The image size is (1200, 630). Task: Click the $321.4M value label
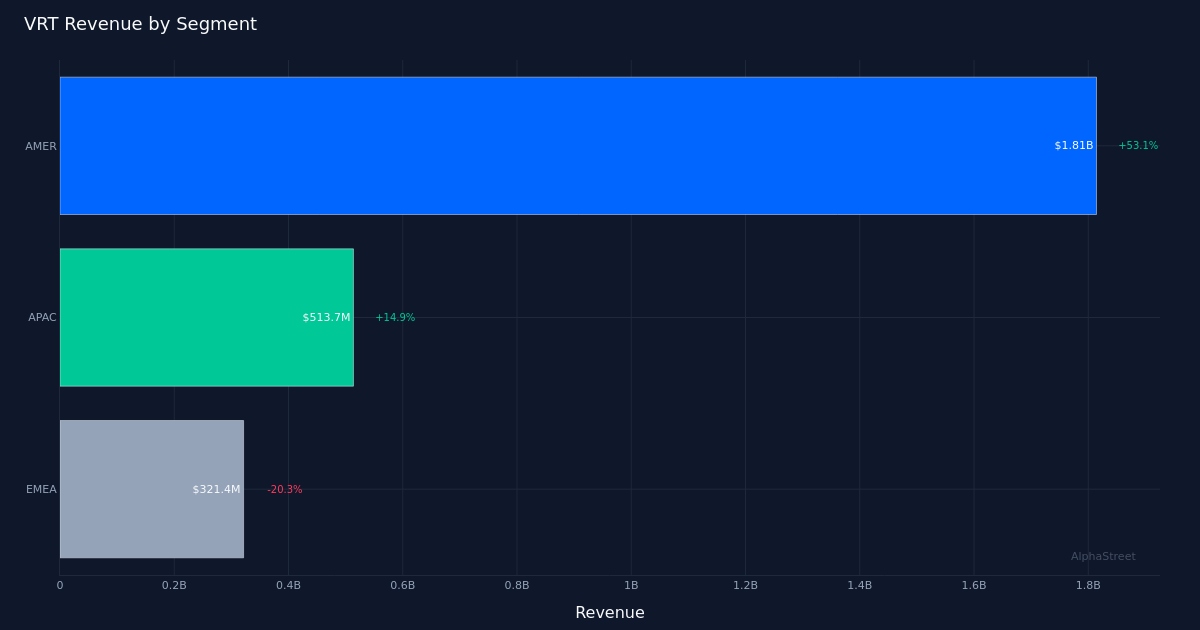click(x=217, y=489)
